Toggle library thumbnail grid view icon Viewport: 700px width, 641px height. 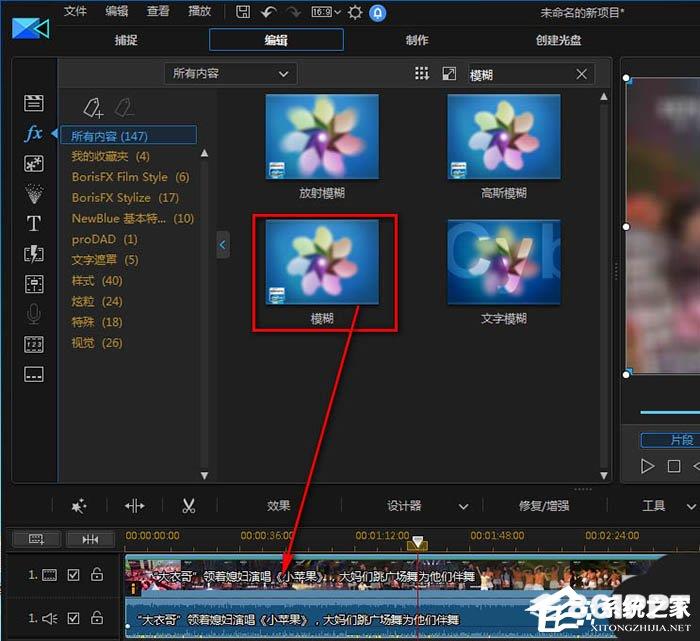coord(422,74)
